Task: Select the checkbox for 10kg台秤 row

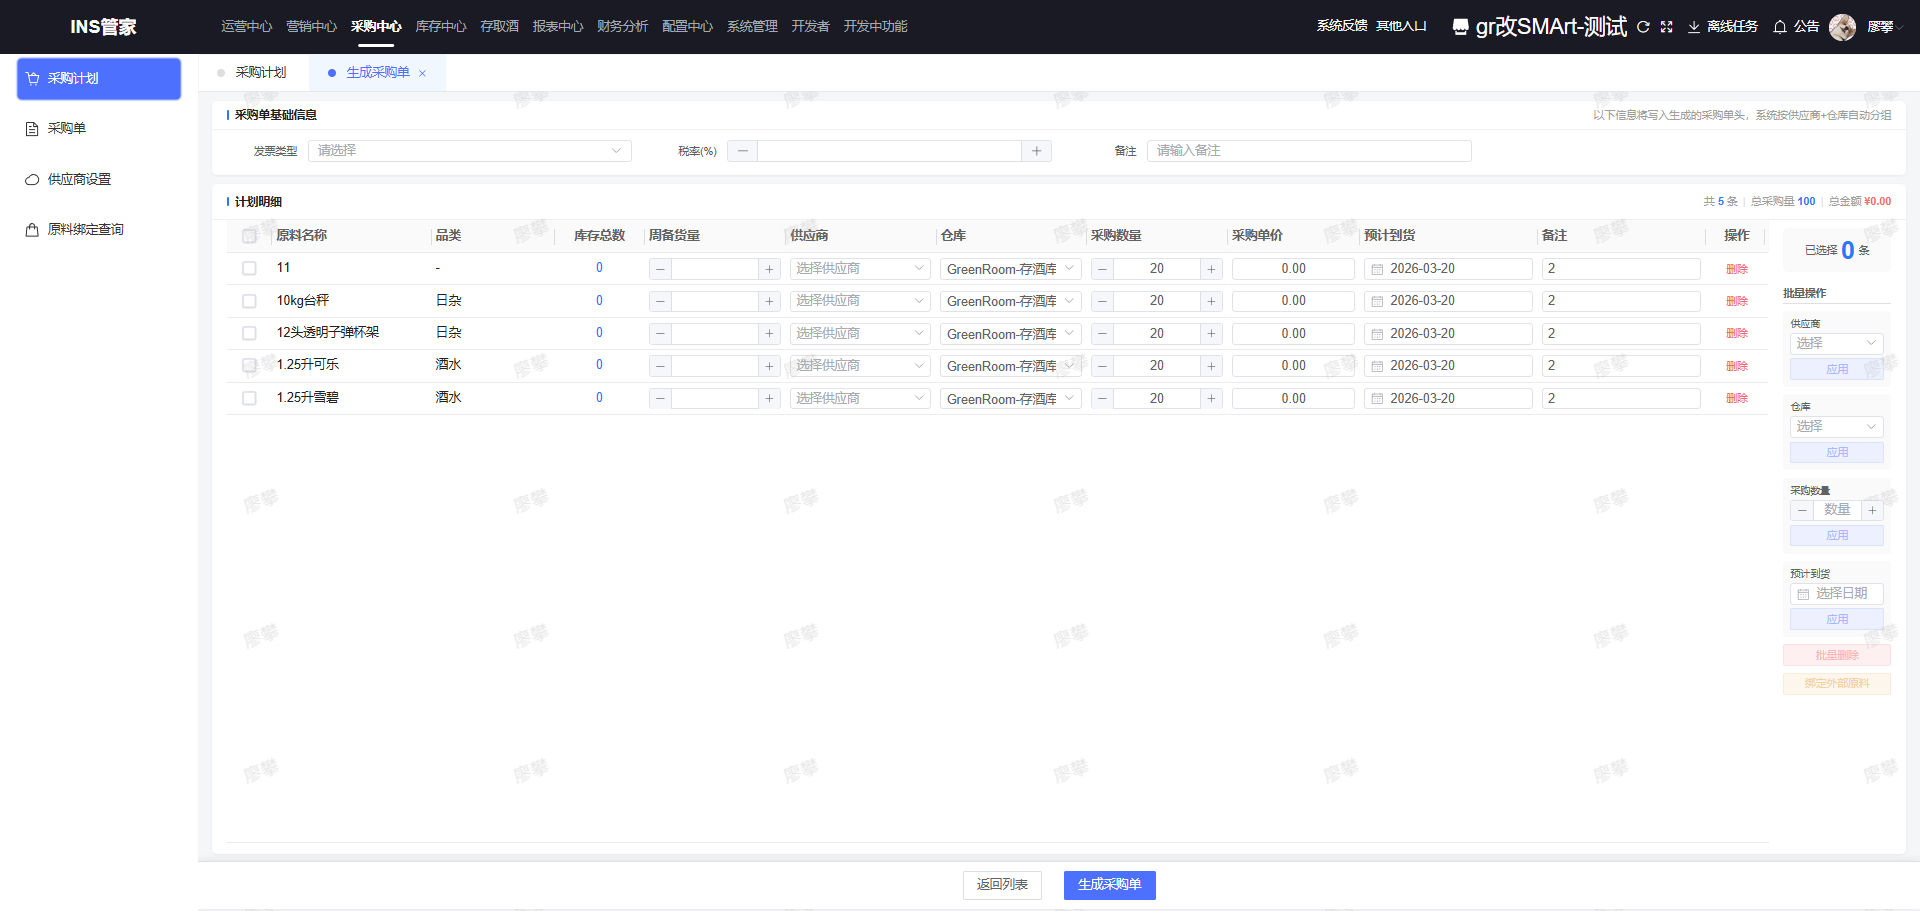Action: (x=249, y=301)
